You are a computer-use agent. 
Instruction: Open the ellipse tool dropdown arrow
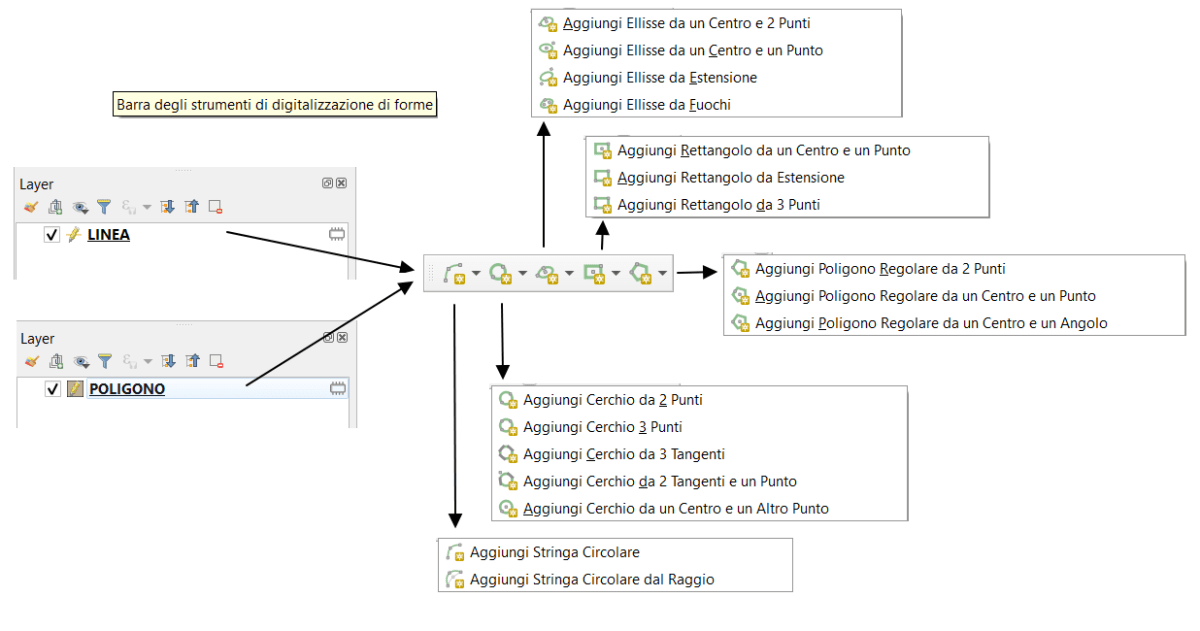click(568, 273)
